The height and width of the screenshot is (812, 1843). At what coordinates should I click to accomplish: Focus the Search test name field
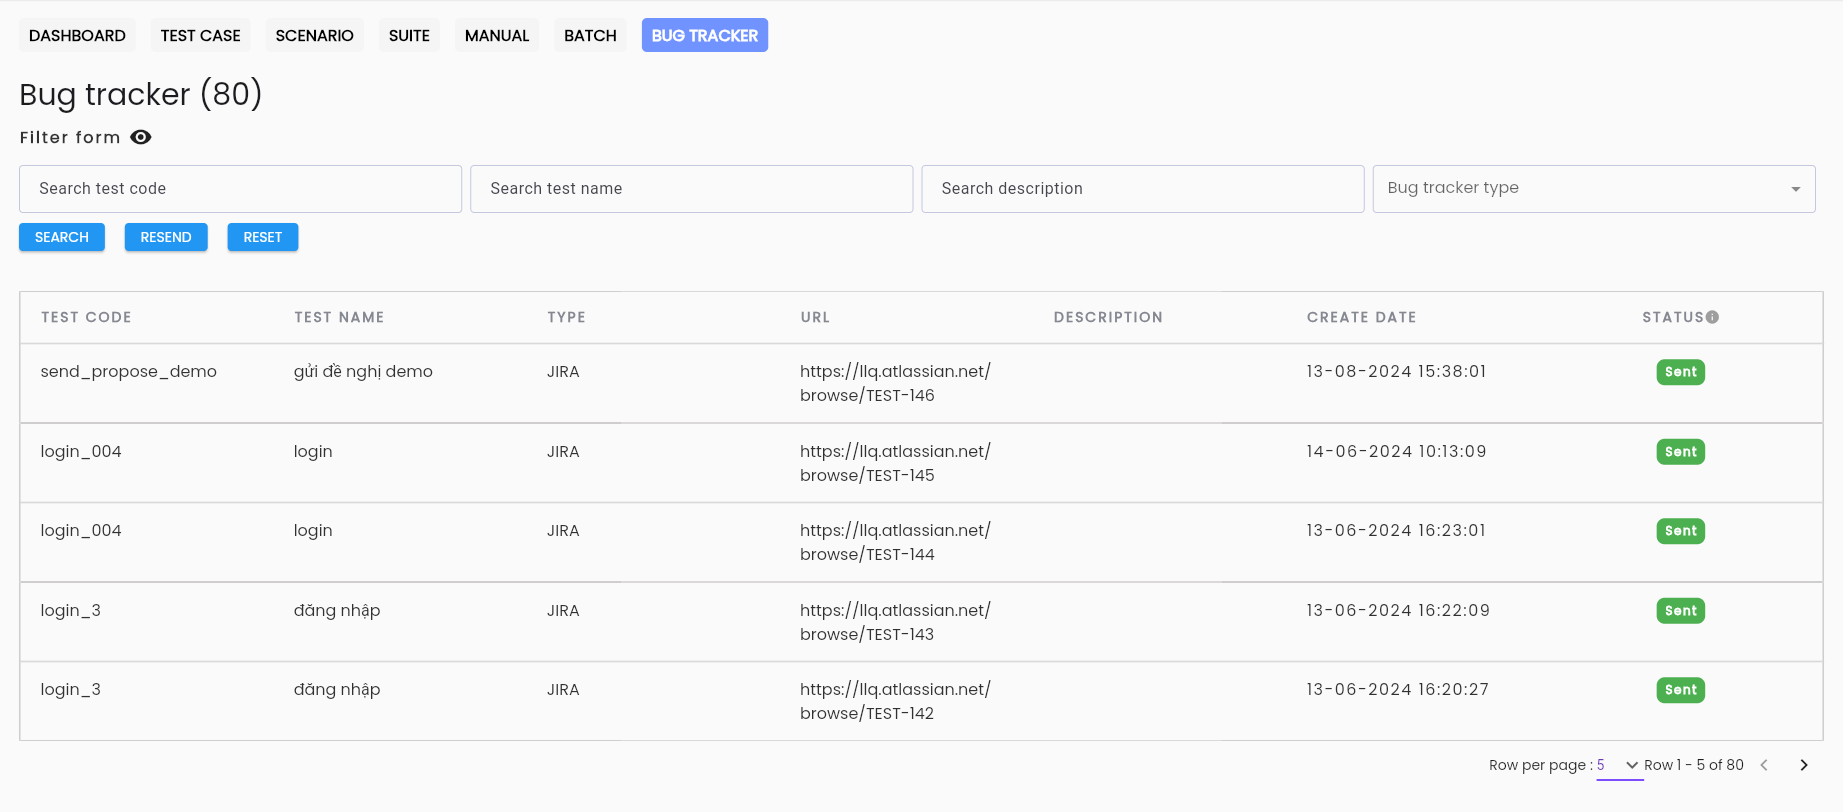tap(691, 189)
